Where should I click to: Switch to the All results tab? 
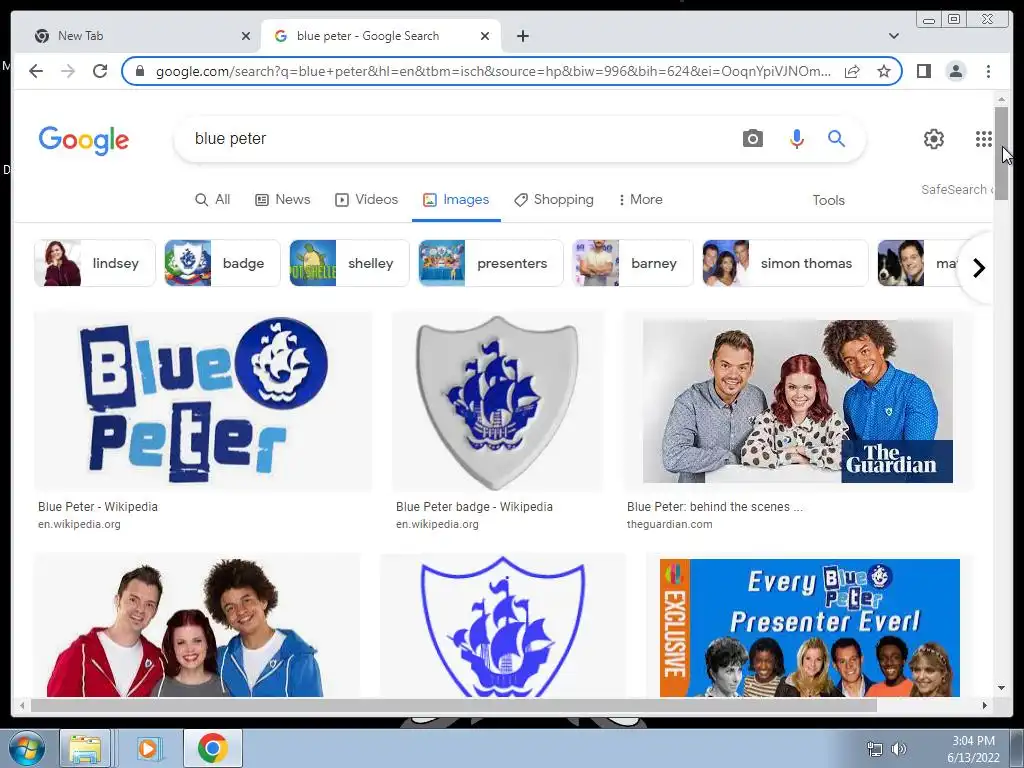[212, 200]
